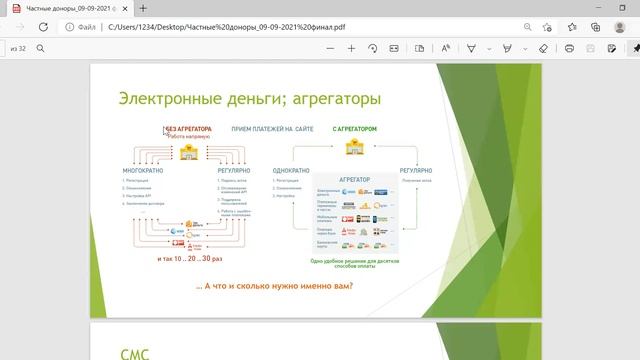Image resolution: width=640 pixels, height=360 pixels.
Task: Click the 'ОДНОКРАТНО' label
Action: click(291, 171)
